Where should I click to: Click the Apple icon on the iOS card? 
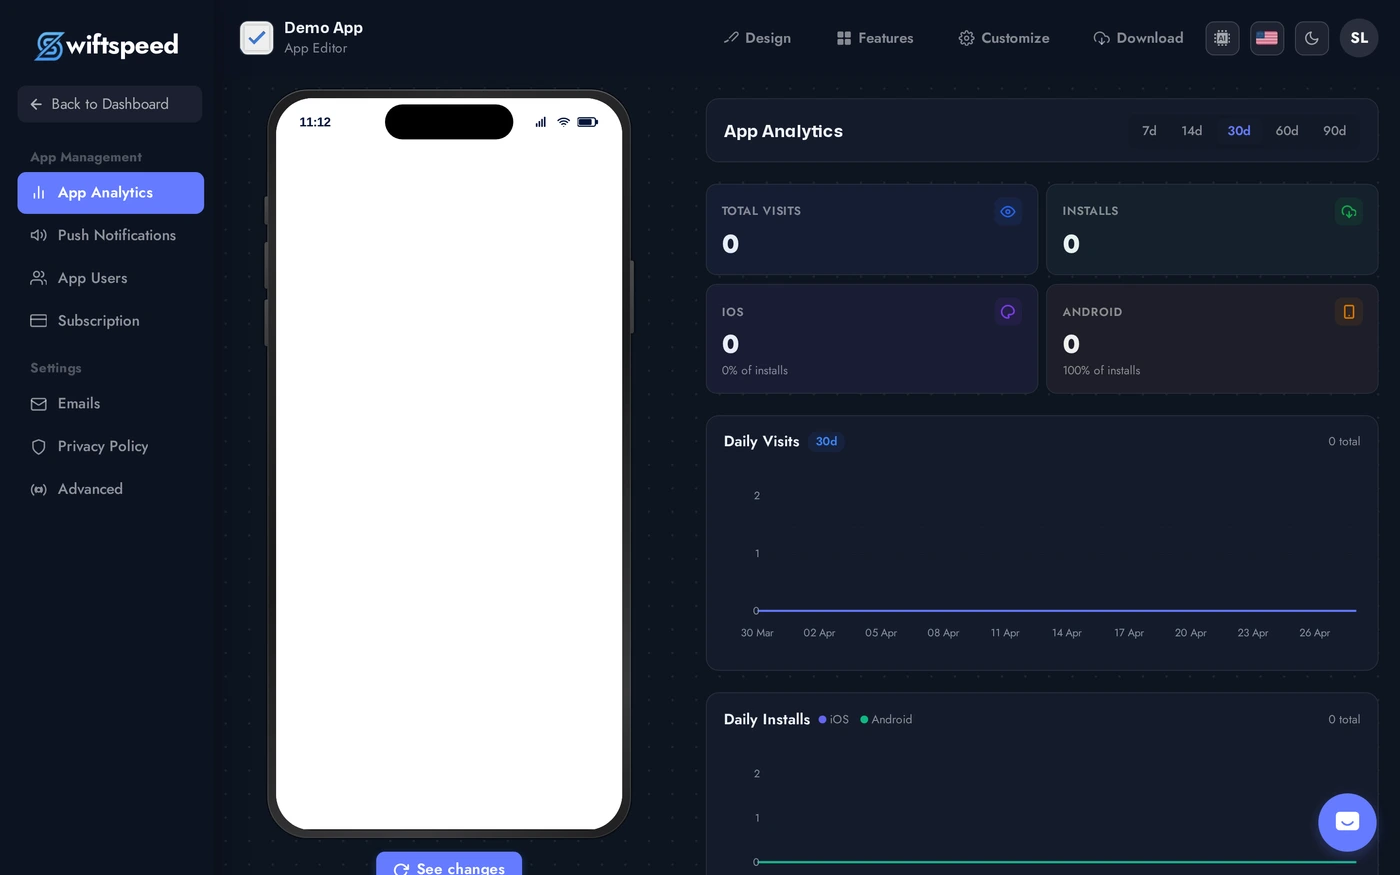[x=1007, y=312]
